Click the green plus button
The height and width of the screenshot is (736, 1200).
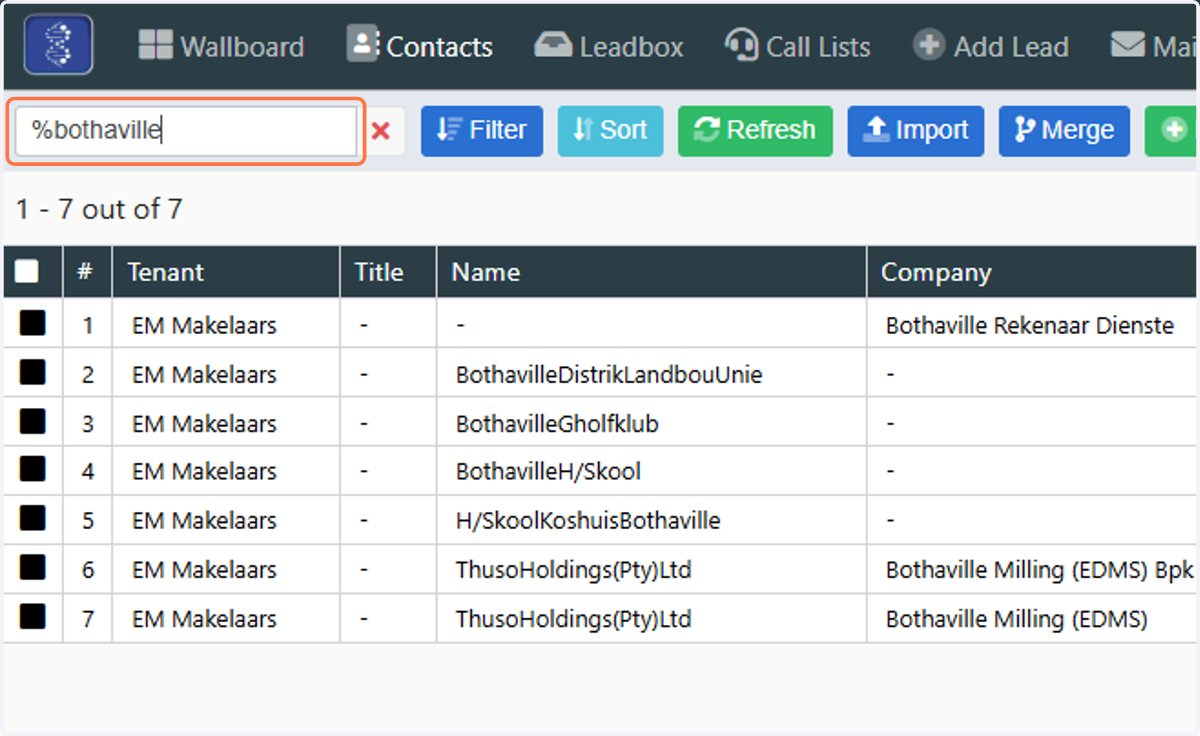(1171, 131)
